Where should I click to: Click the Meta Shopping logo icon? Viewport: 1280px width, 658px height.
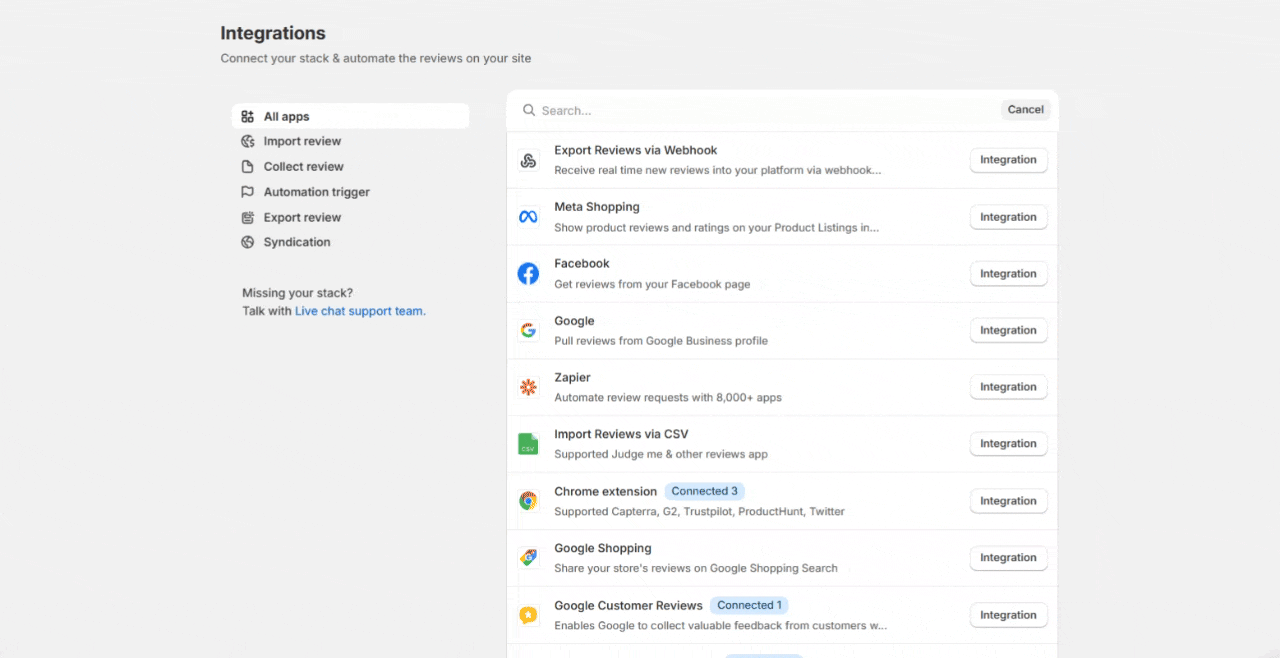click(x=528, y=217)
